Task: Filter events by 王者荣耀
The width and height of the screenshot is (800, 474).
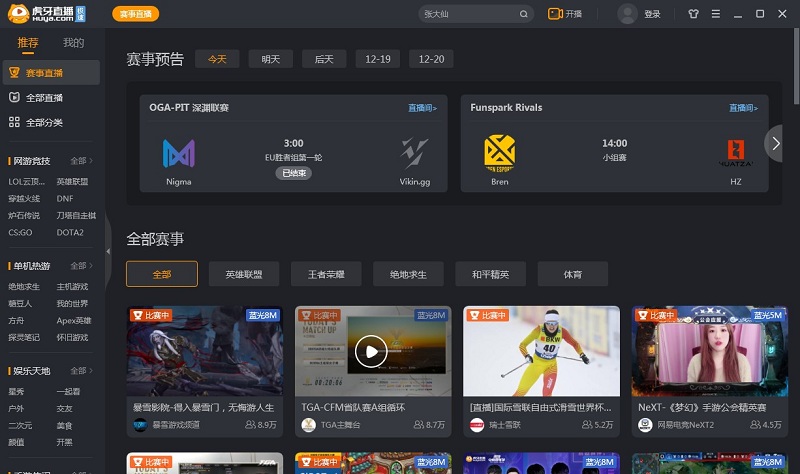Action: point(326,274)
